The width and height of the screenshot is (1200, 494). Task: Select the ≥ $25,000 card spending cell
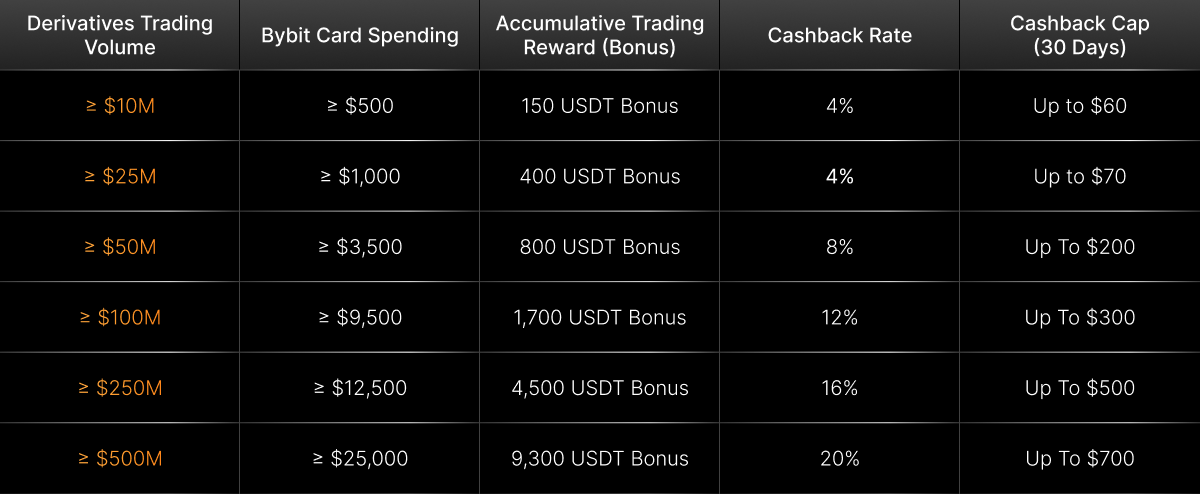coord(360,459)
